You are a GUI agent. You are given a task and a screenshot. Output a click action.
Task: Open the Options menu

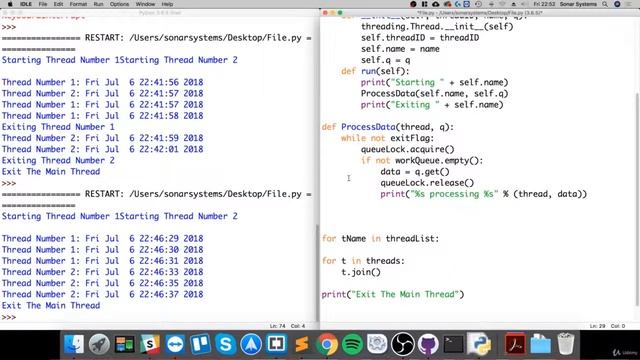pyautogui.click(x=119, y=4)
